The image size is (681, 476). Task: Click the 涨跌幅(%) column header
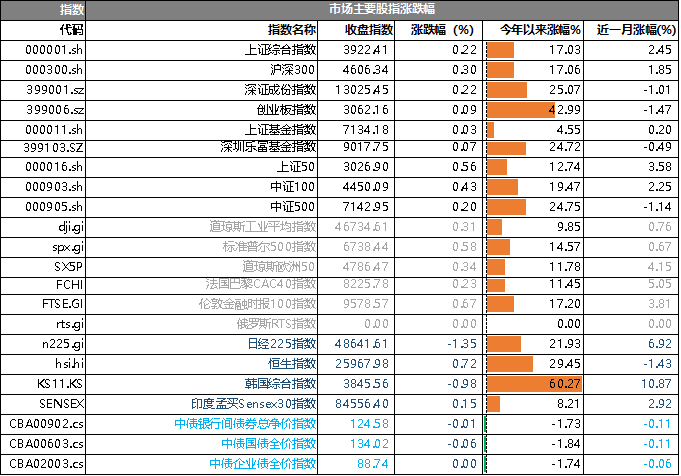click(442, 30)
